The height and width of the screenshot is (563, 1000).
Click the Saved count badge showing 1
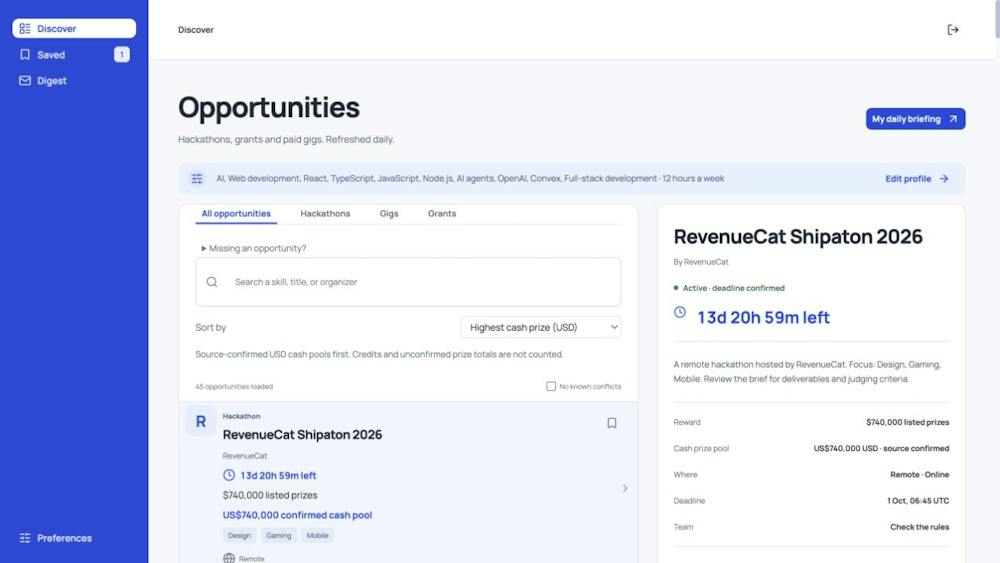(x=122, y=55)
